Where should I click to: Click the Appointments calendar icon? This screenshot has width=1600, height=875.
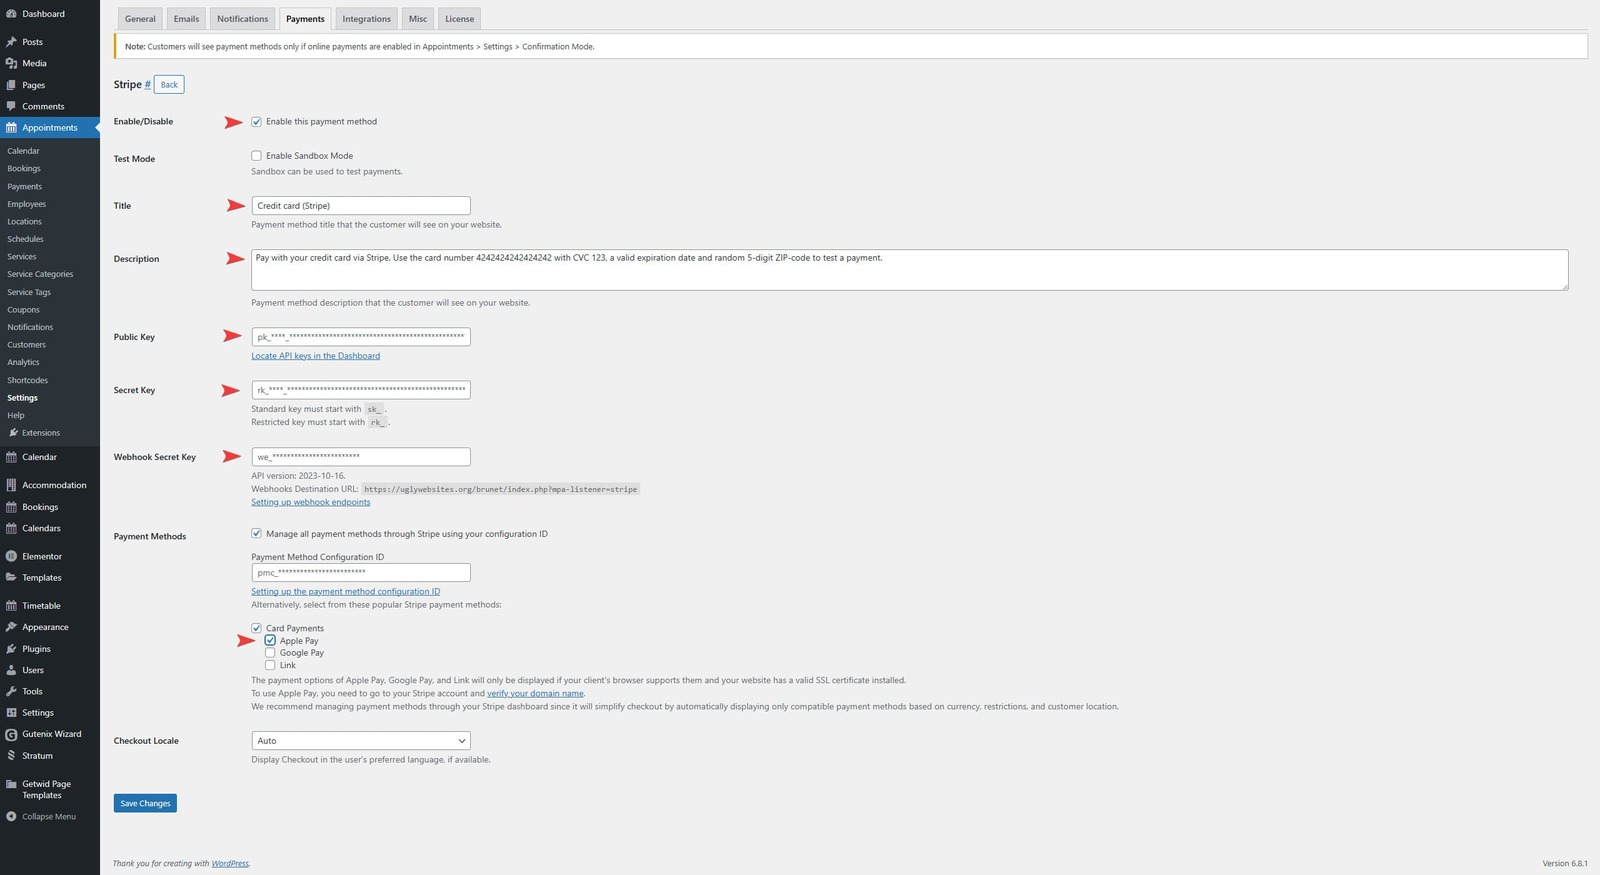tap(11, 128)
